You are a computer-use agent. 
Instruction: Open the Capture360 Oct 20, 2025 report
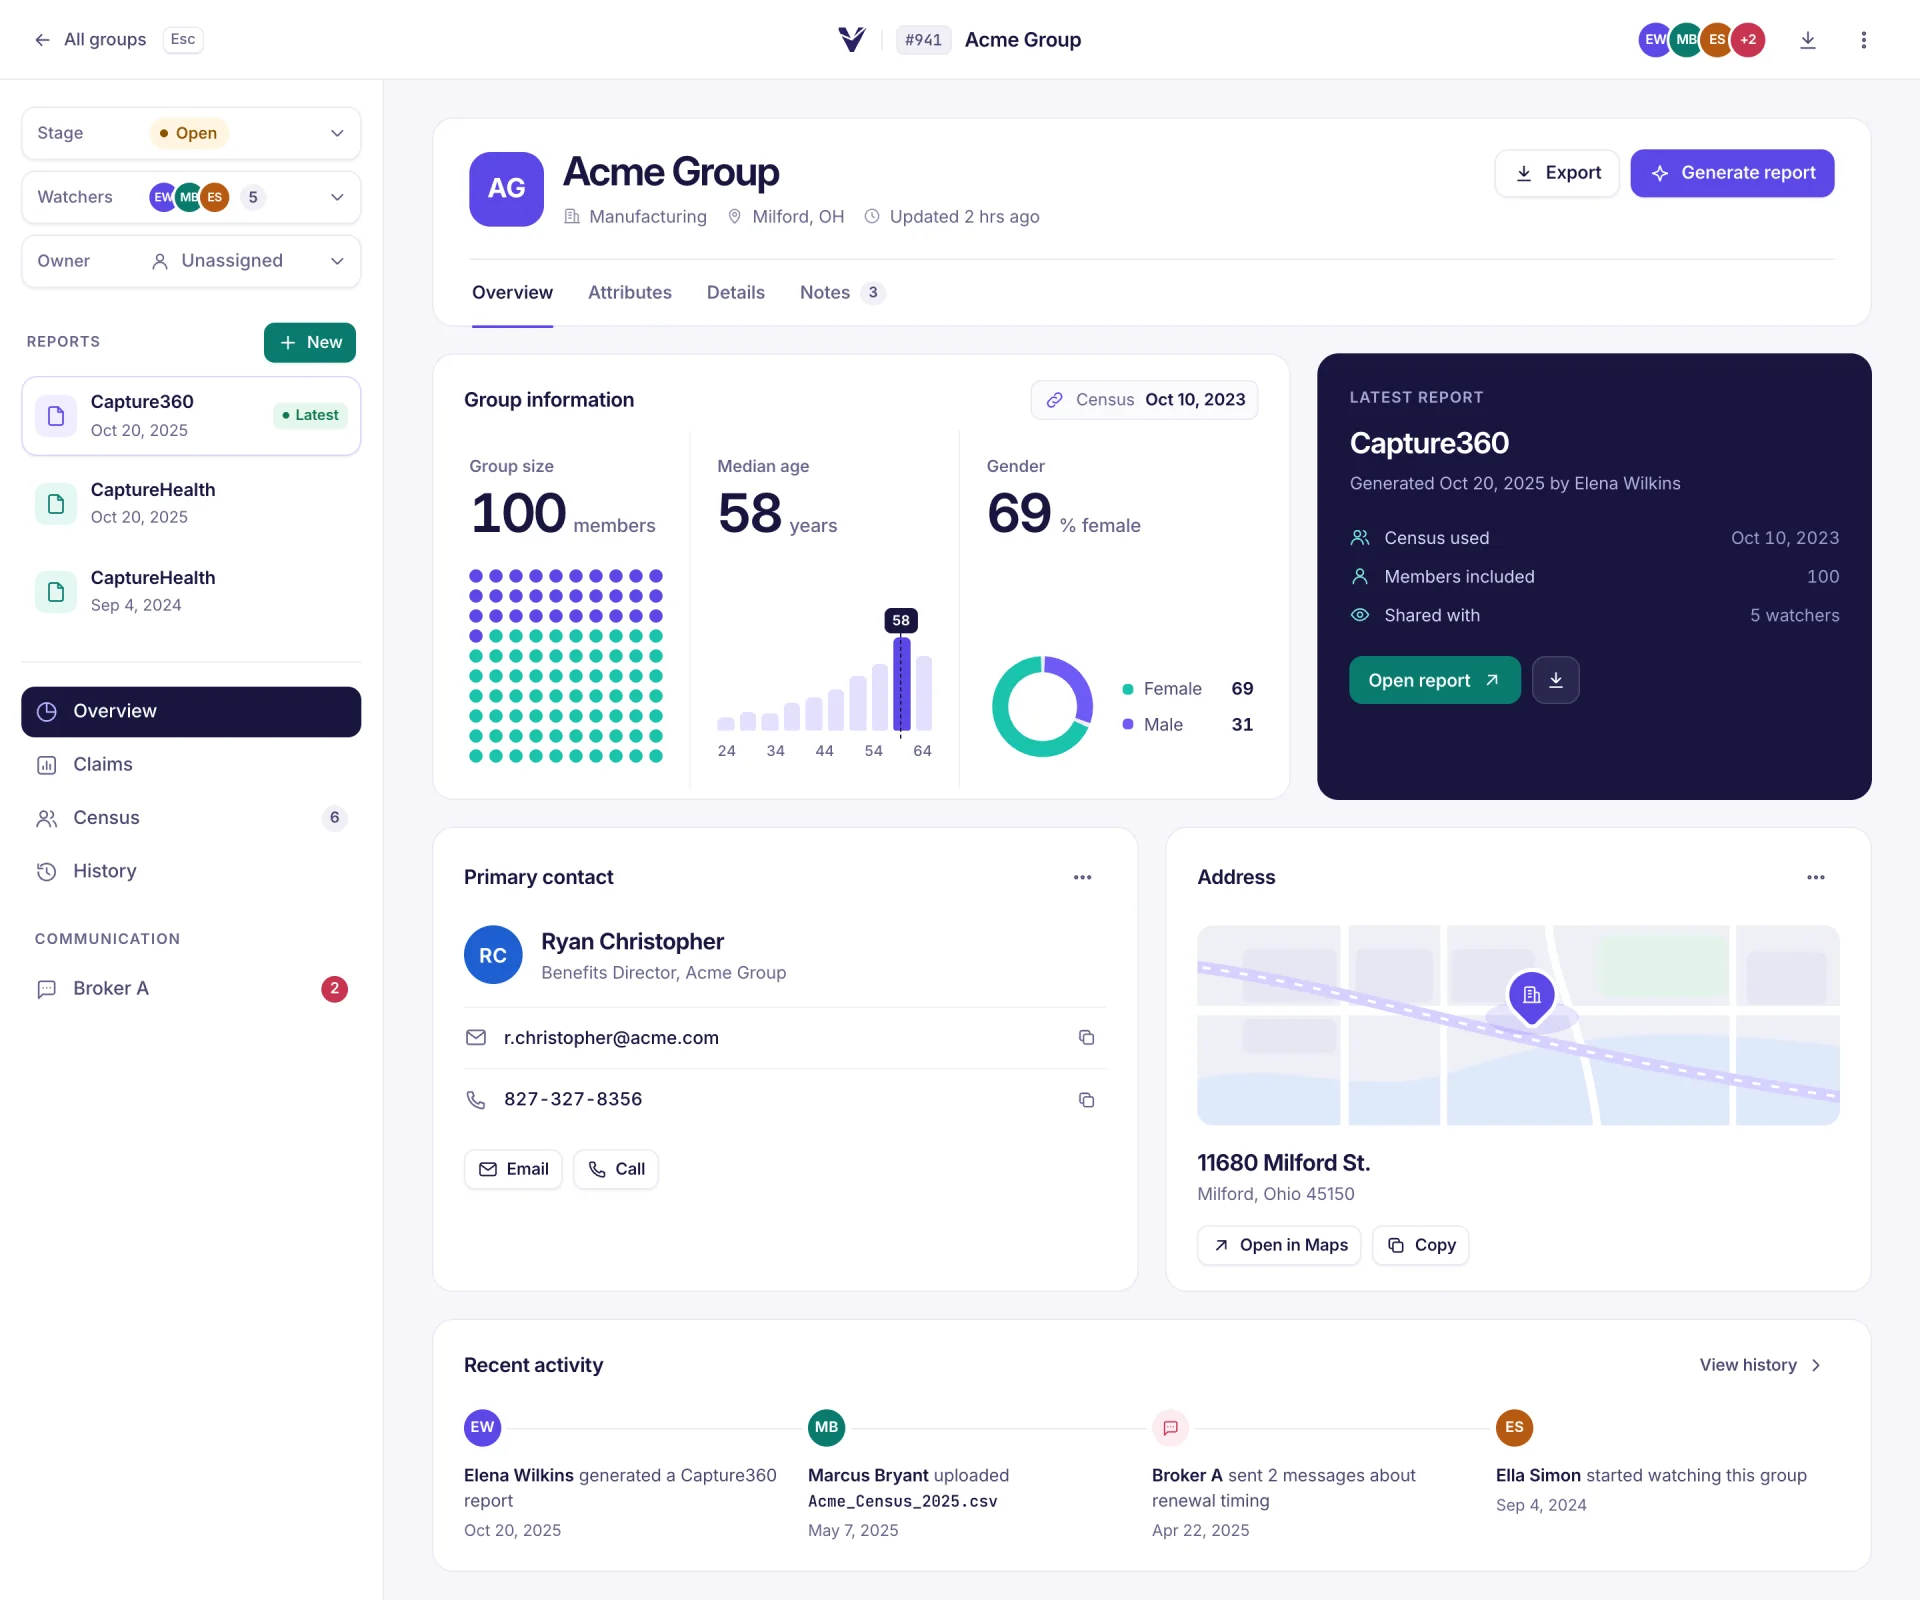click(x=191, y=416)
